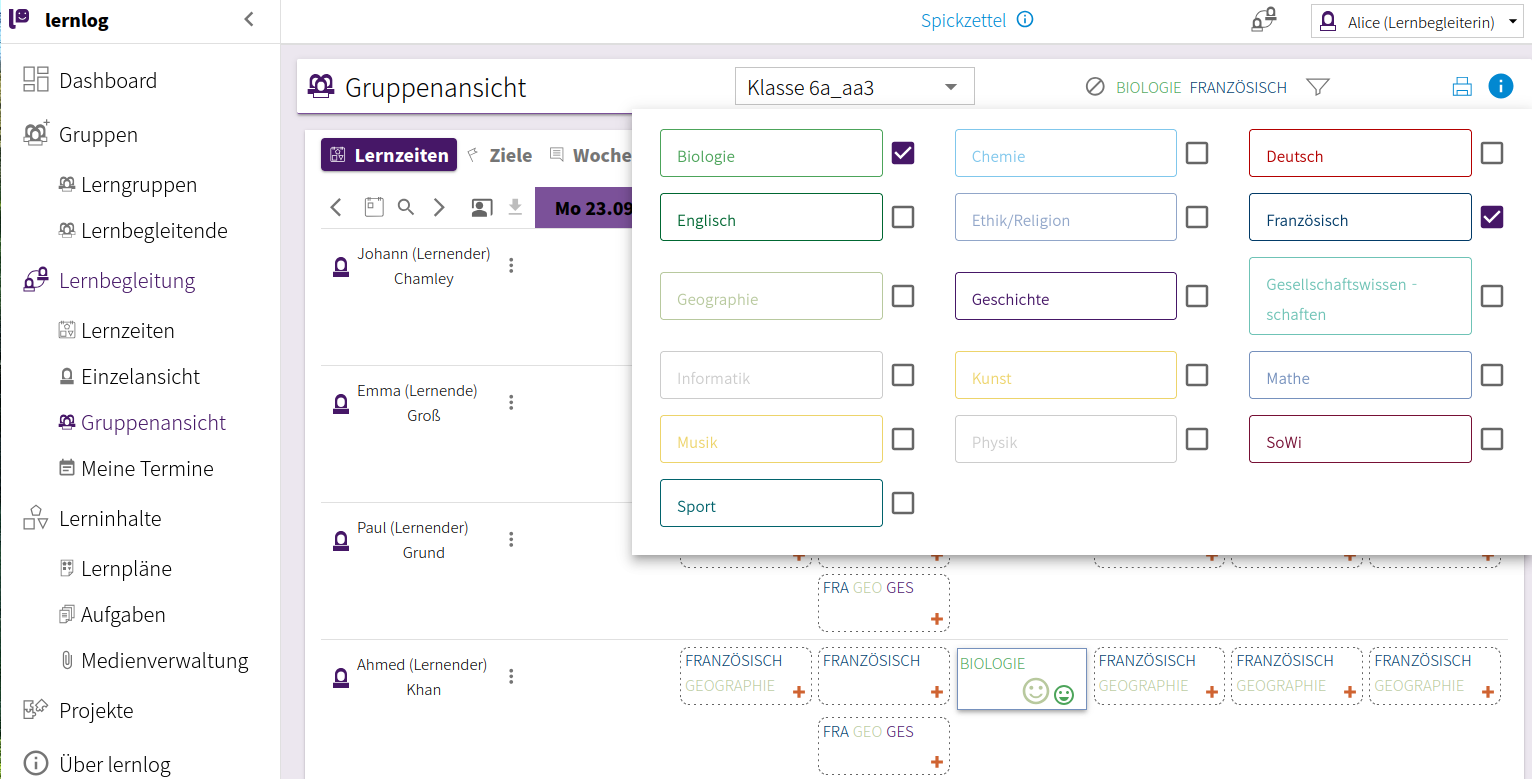Clear the subject filter with the ban icon
This screenshot has width=1532, height=779.
[x=1095, y=87]
